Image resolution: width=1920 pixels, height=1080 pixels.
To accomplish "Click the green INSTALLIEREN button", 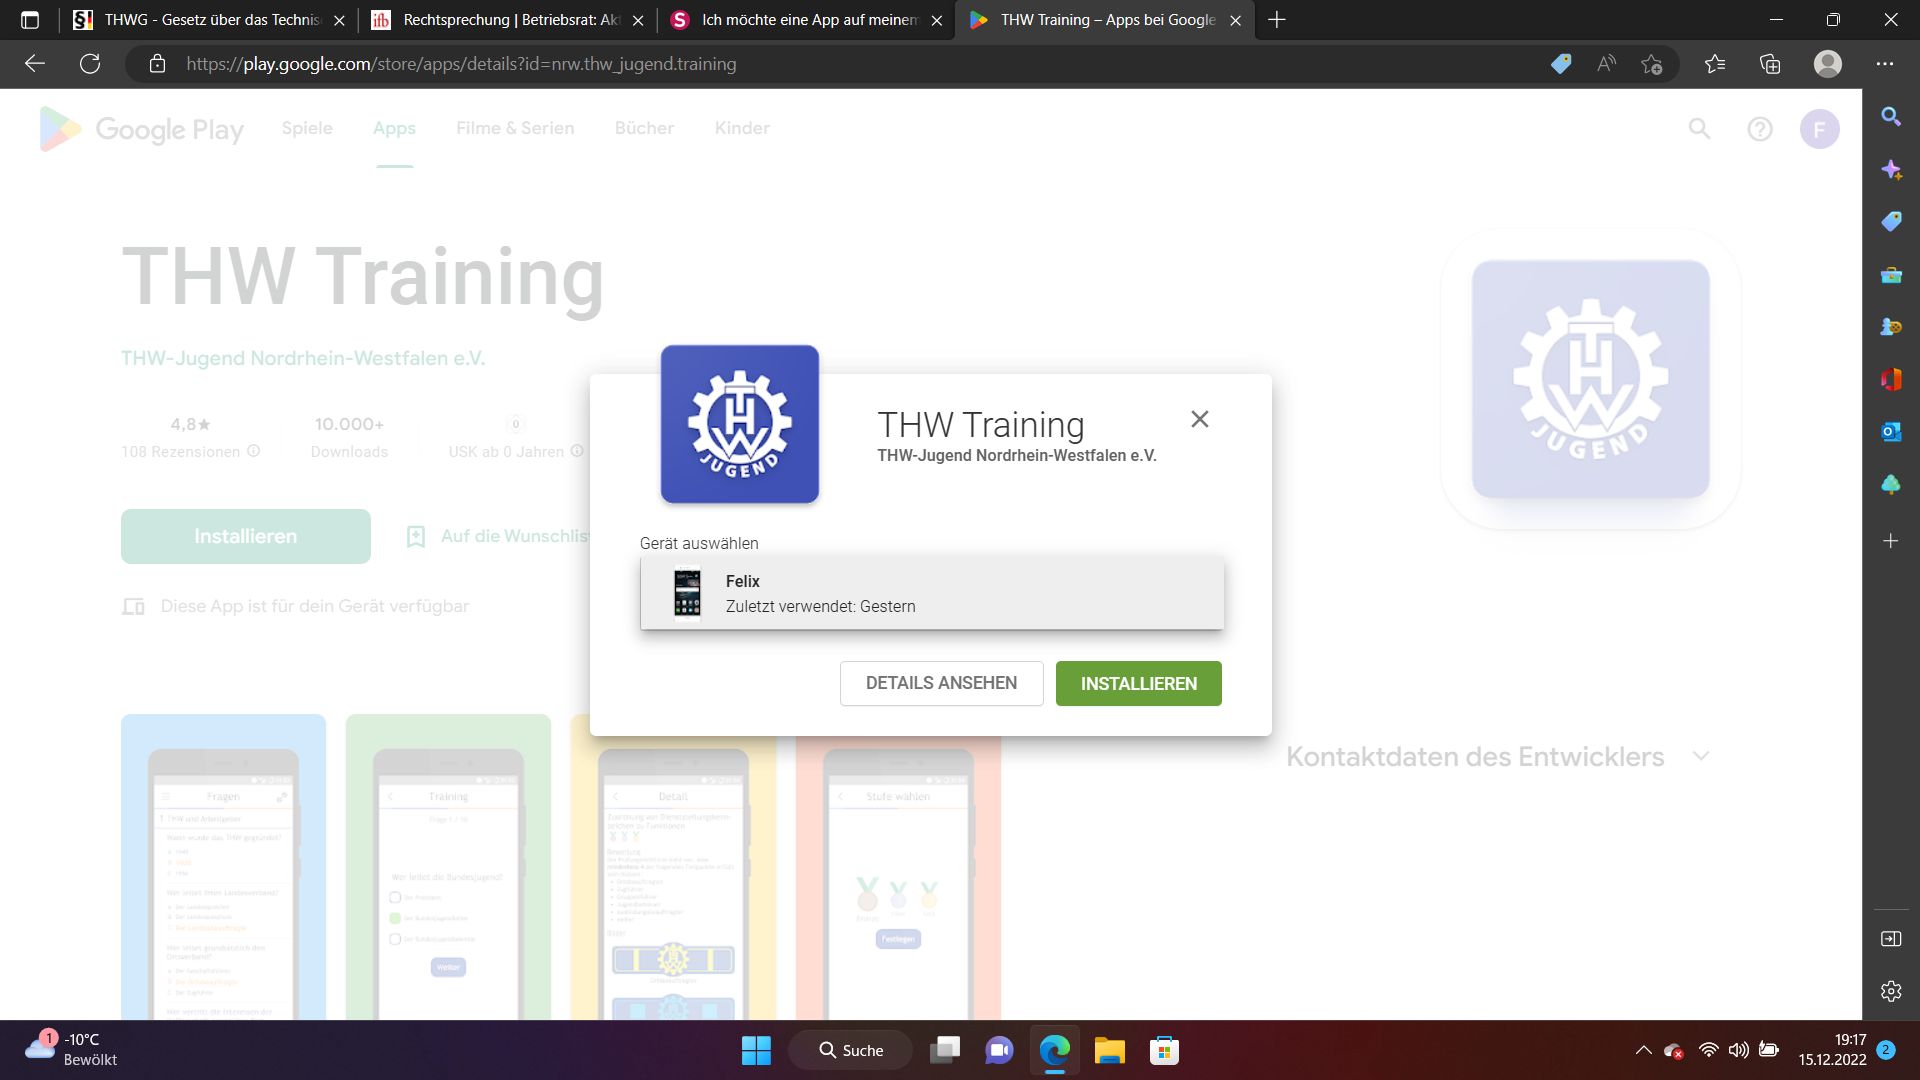I will click(x=1138, y=683).
